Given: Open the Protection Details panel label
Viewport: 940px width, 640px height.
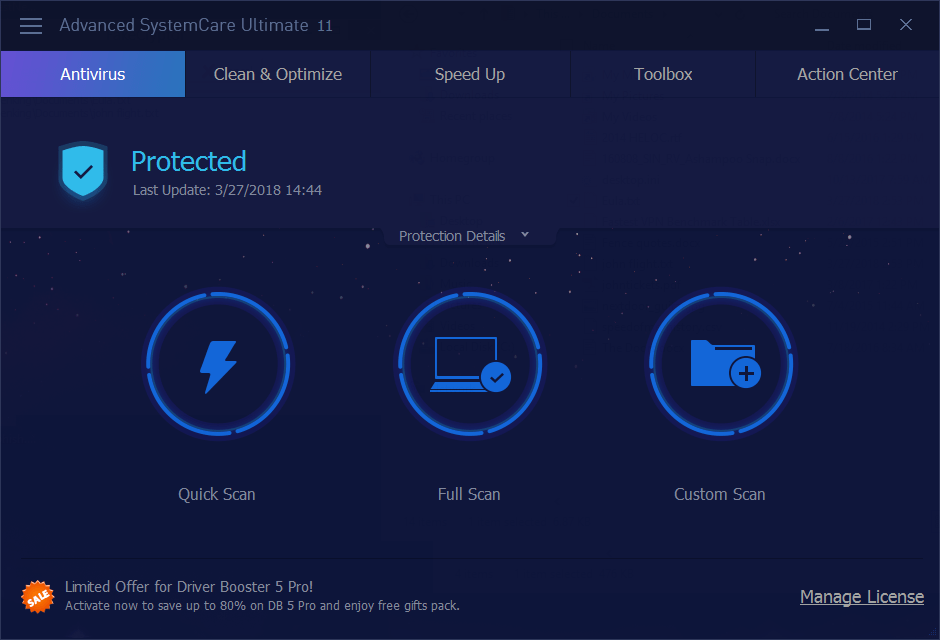Looking at the screenshot, I should [x=452, y=236].
